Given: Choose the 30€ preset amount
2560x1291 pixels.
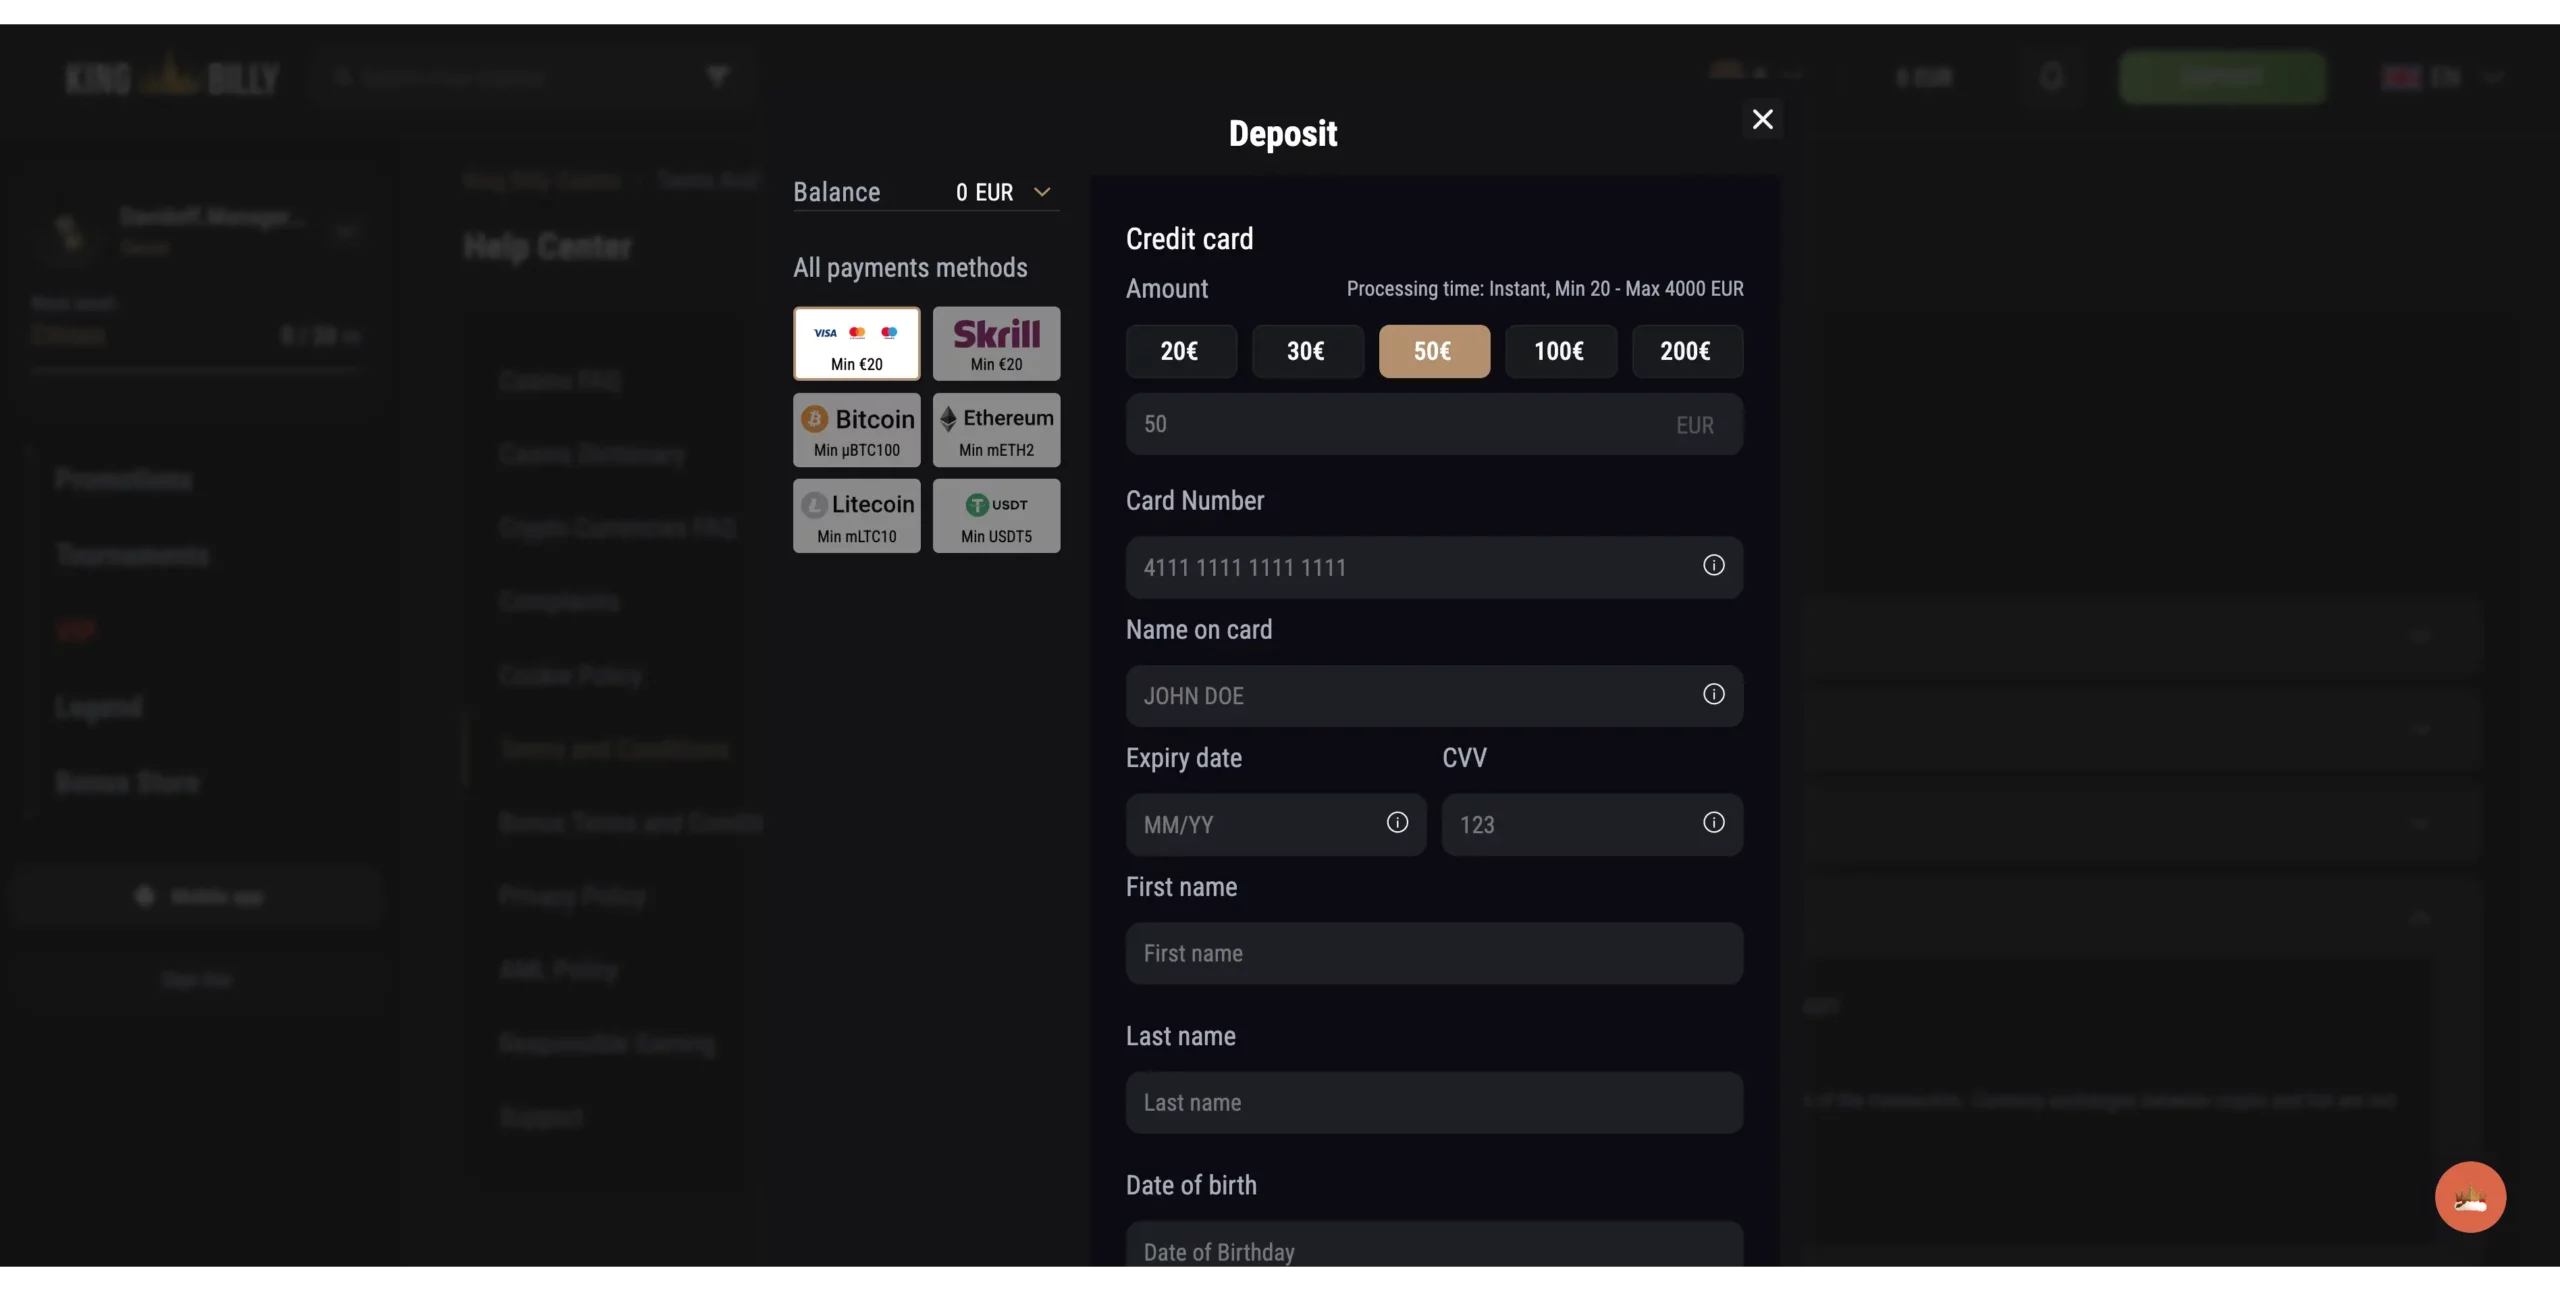Looking at the screenshot, I should point(1306,351).
